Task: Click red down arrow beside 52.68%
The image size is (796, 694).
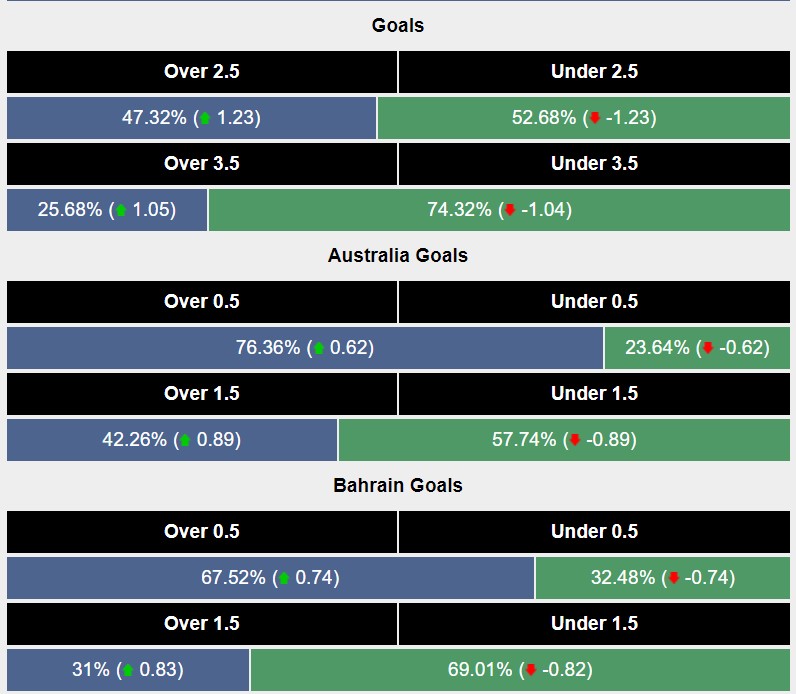Action: coord(595,118)
